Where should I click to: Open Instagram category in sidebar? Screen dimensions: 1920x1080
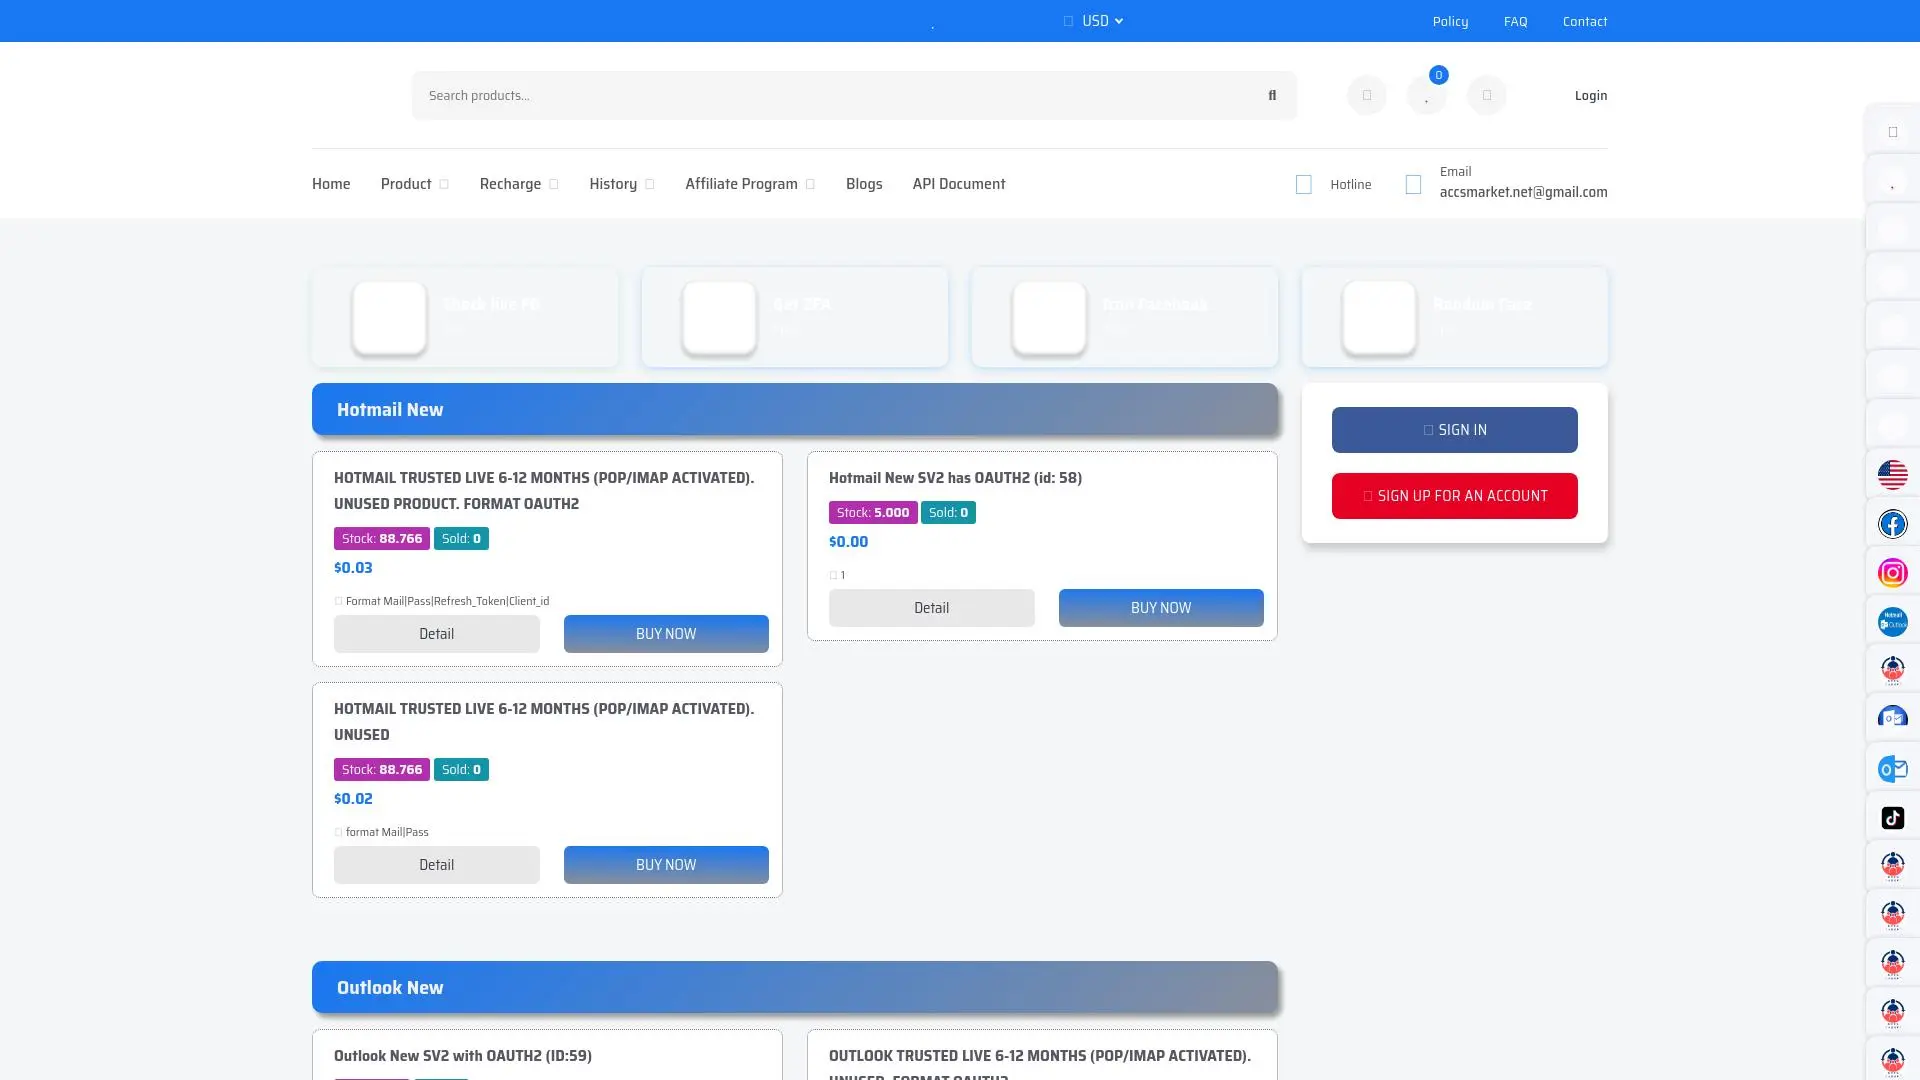[1892, 573]
